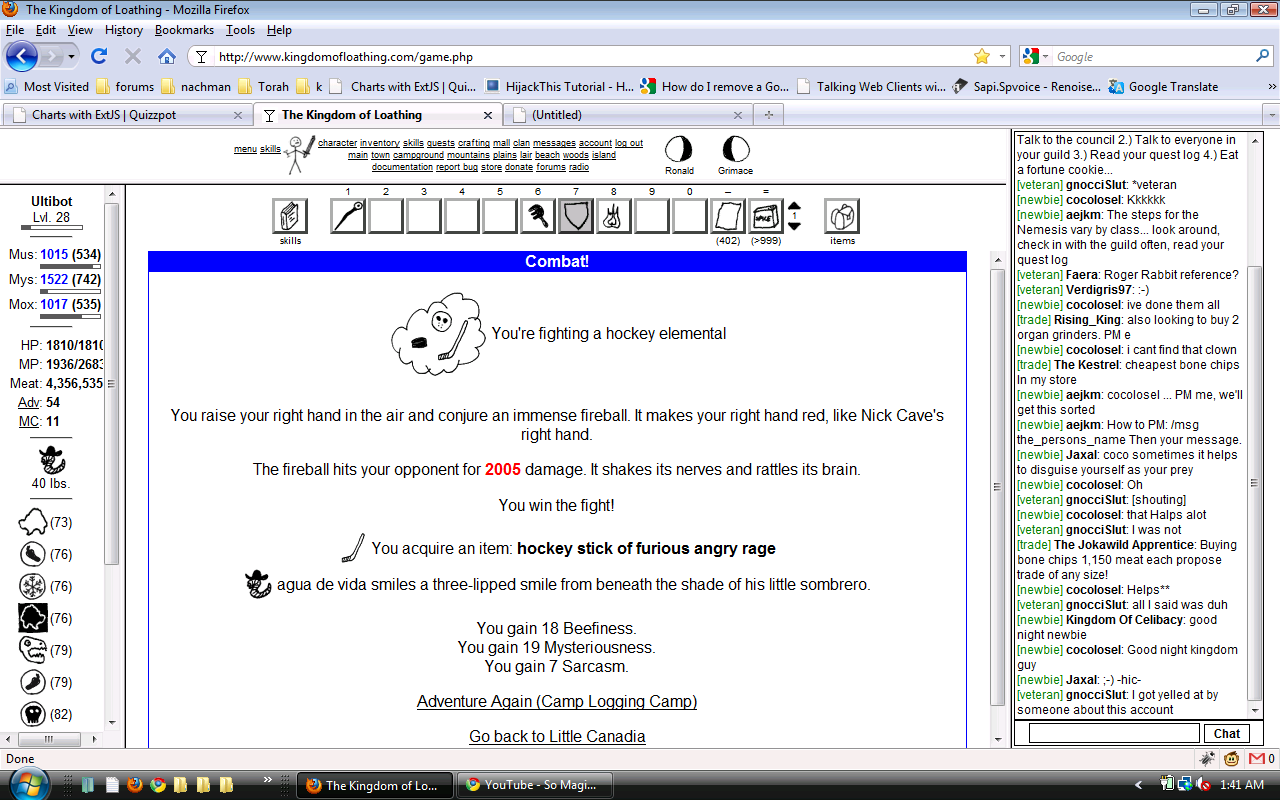Toggle the muted volume icon in system tray
The width and height of the screenshot is (1280, 800).
pos(1205,785)
